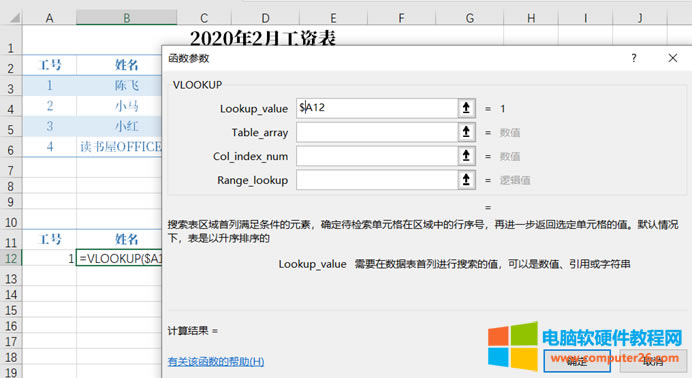The image size is (692, 378).
Task: Focus the Table_array input field
Action: (x=377, y=132)
